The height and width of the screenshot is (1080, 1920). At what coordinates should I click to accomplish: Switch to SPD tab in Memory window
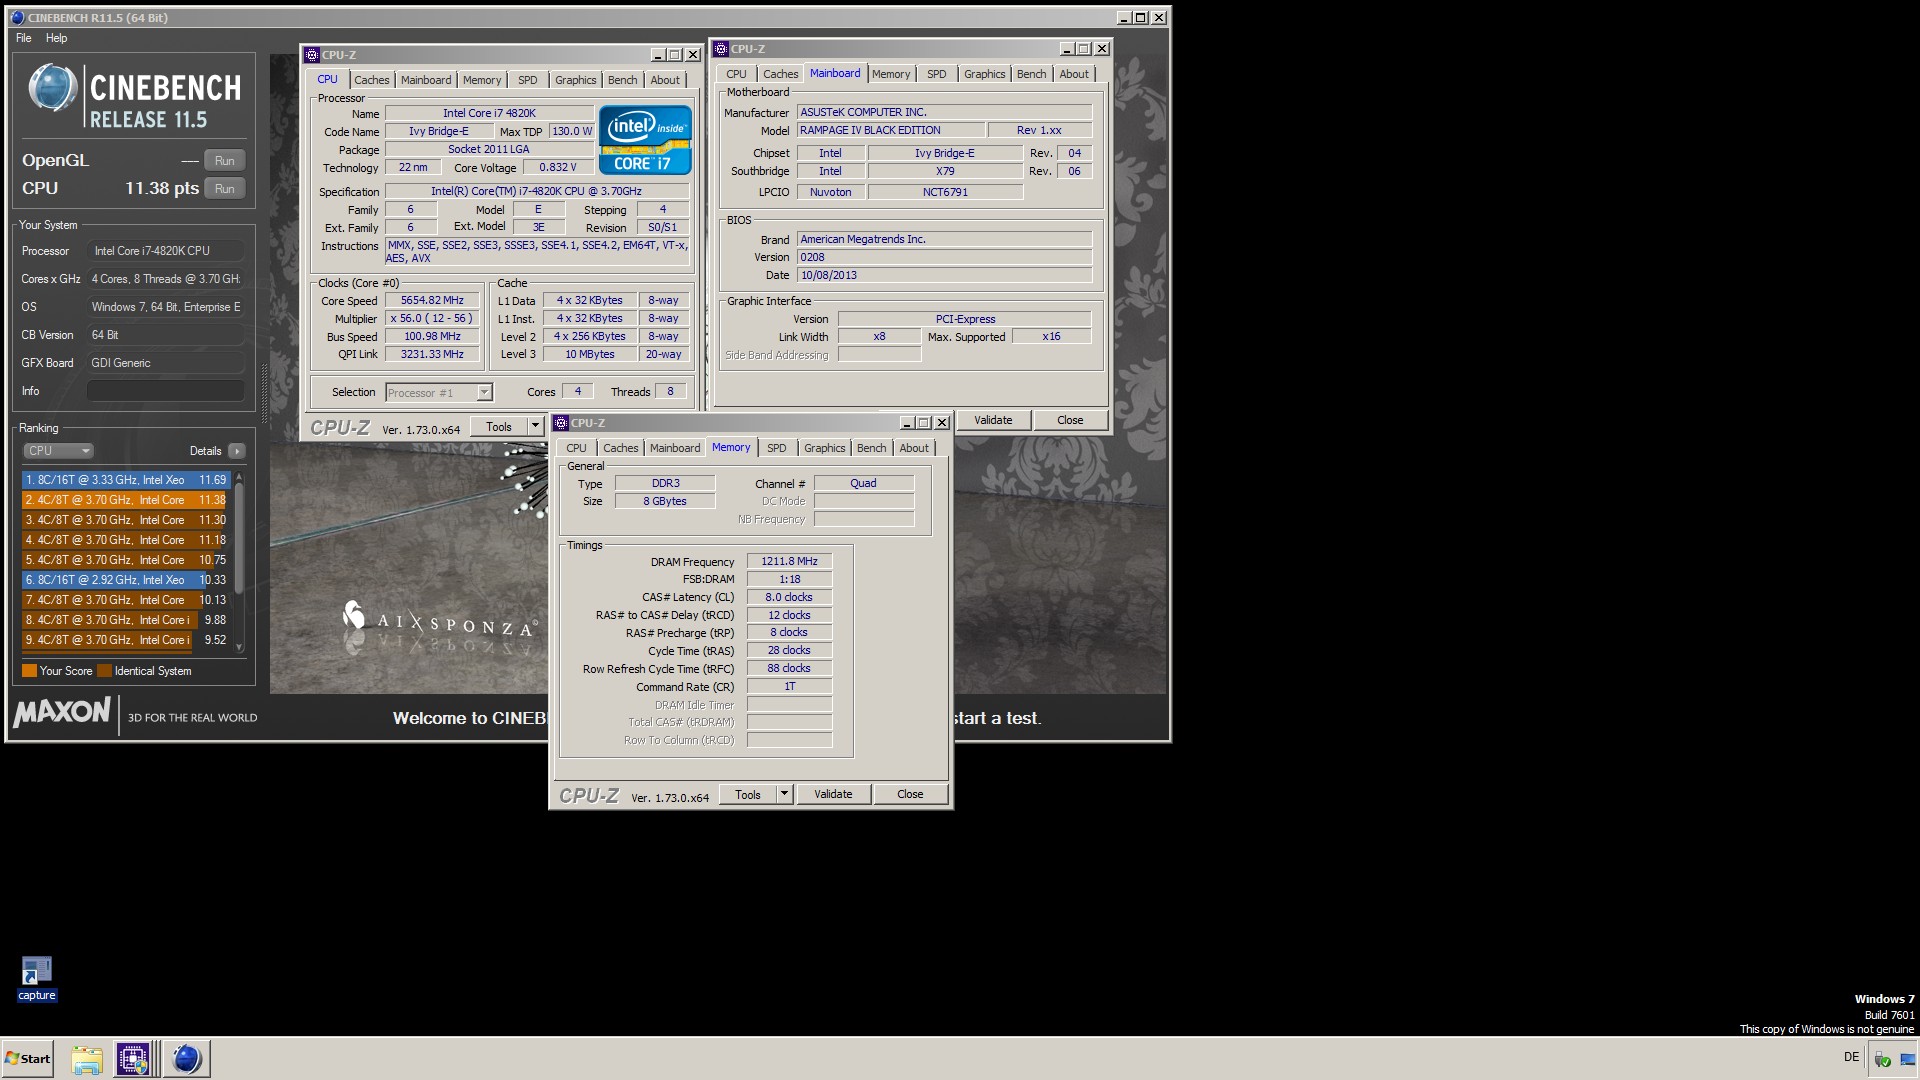[x=777, y=448]
